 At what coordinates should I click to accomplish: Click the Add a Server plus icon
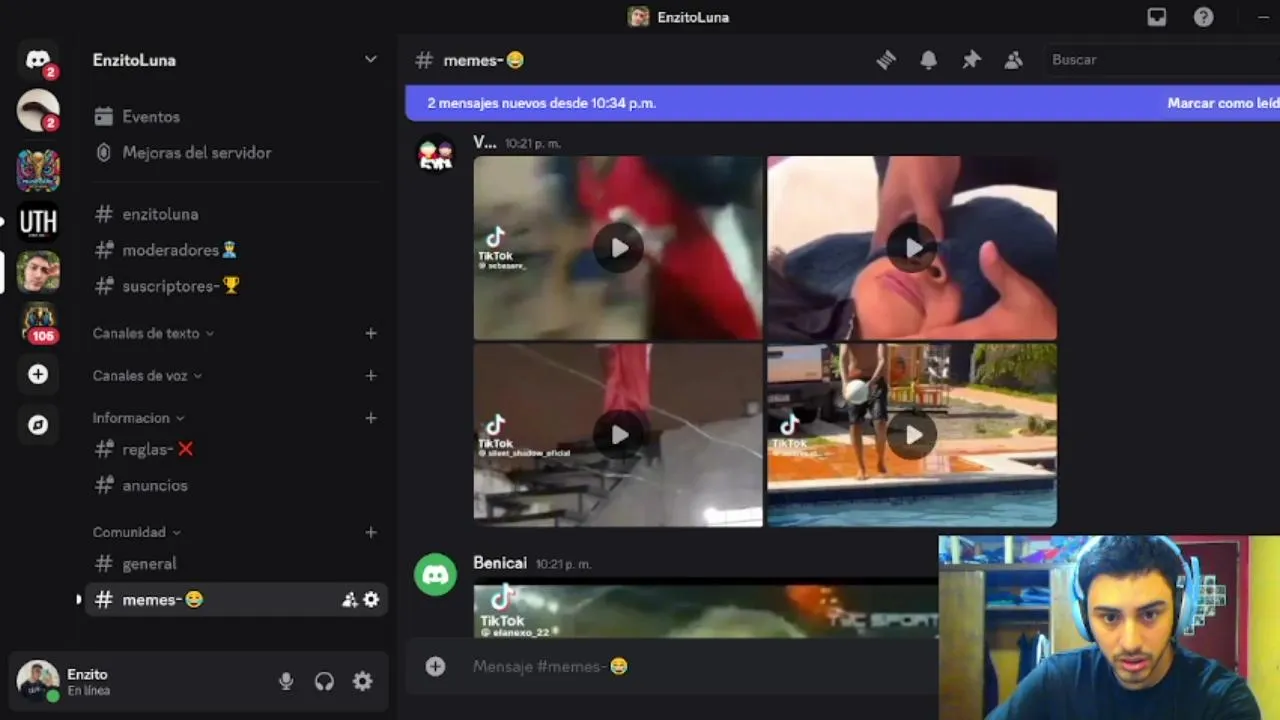coord(38,374)
